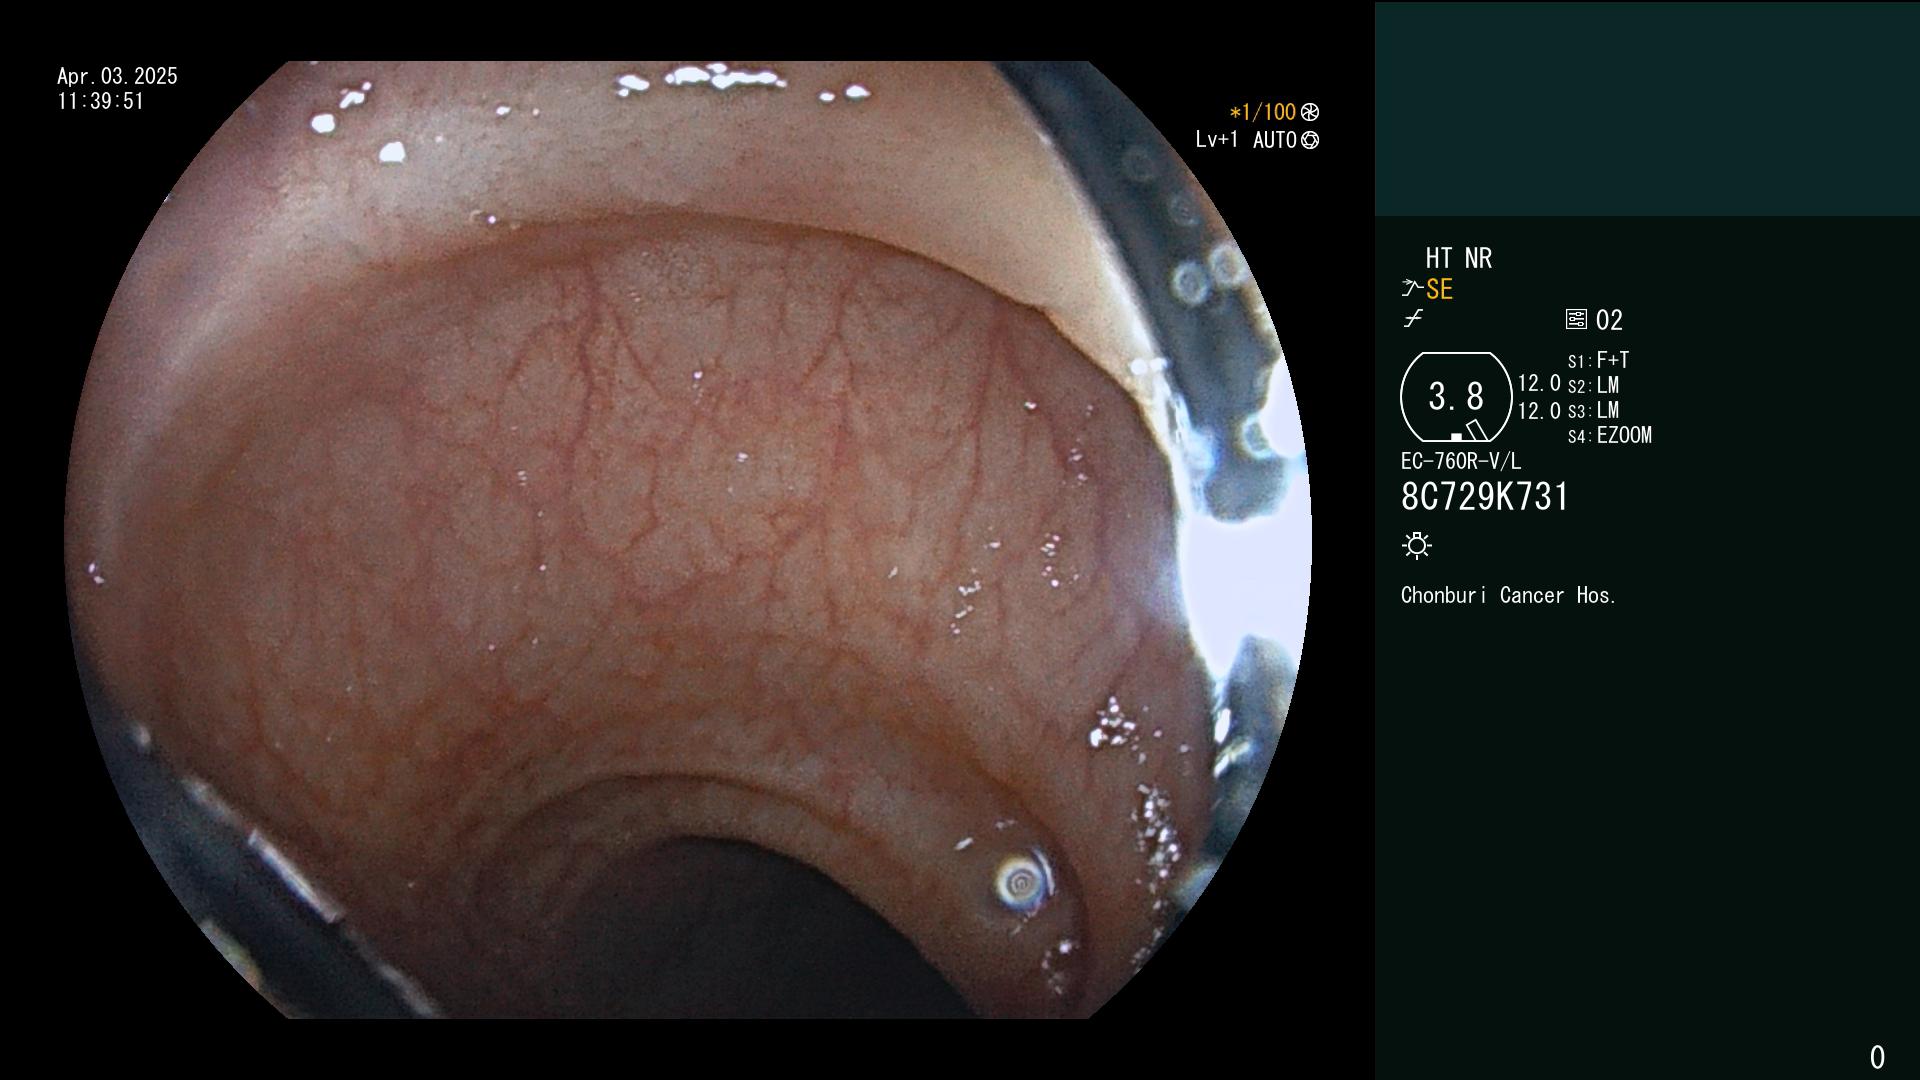
Task: Click the time stamp 11:39:51
Action: click(100, 101)
